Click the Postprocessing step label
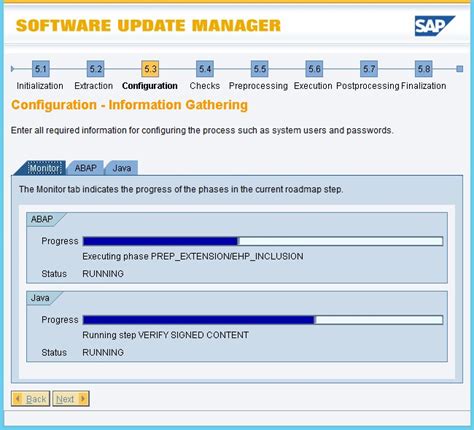This screenshot has height=430, width=474. [368, 86]
